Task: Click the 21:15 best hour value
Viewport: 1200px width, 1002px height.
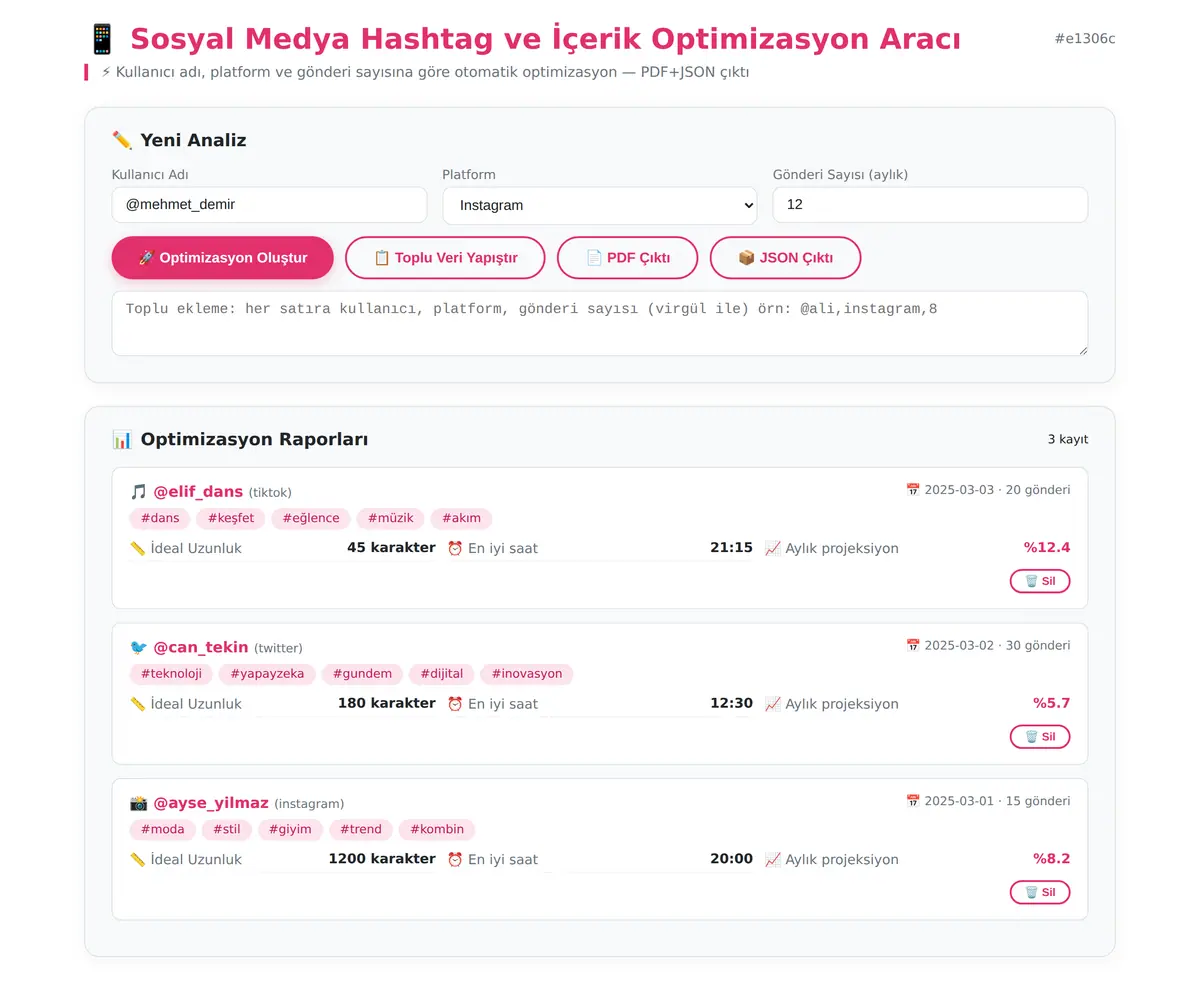Action: tap(731, 547)
